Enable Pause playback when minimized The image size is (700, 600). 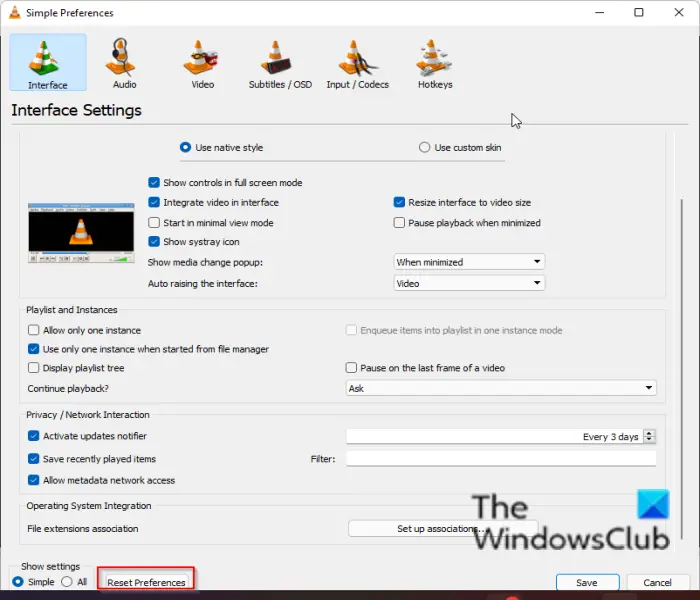coord(399,222)
